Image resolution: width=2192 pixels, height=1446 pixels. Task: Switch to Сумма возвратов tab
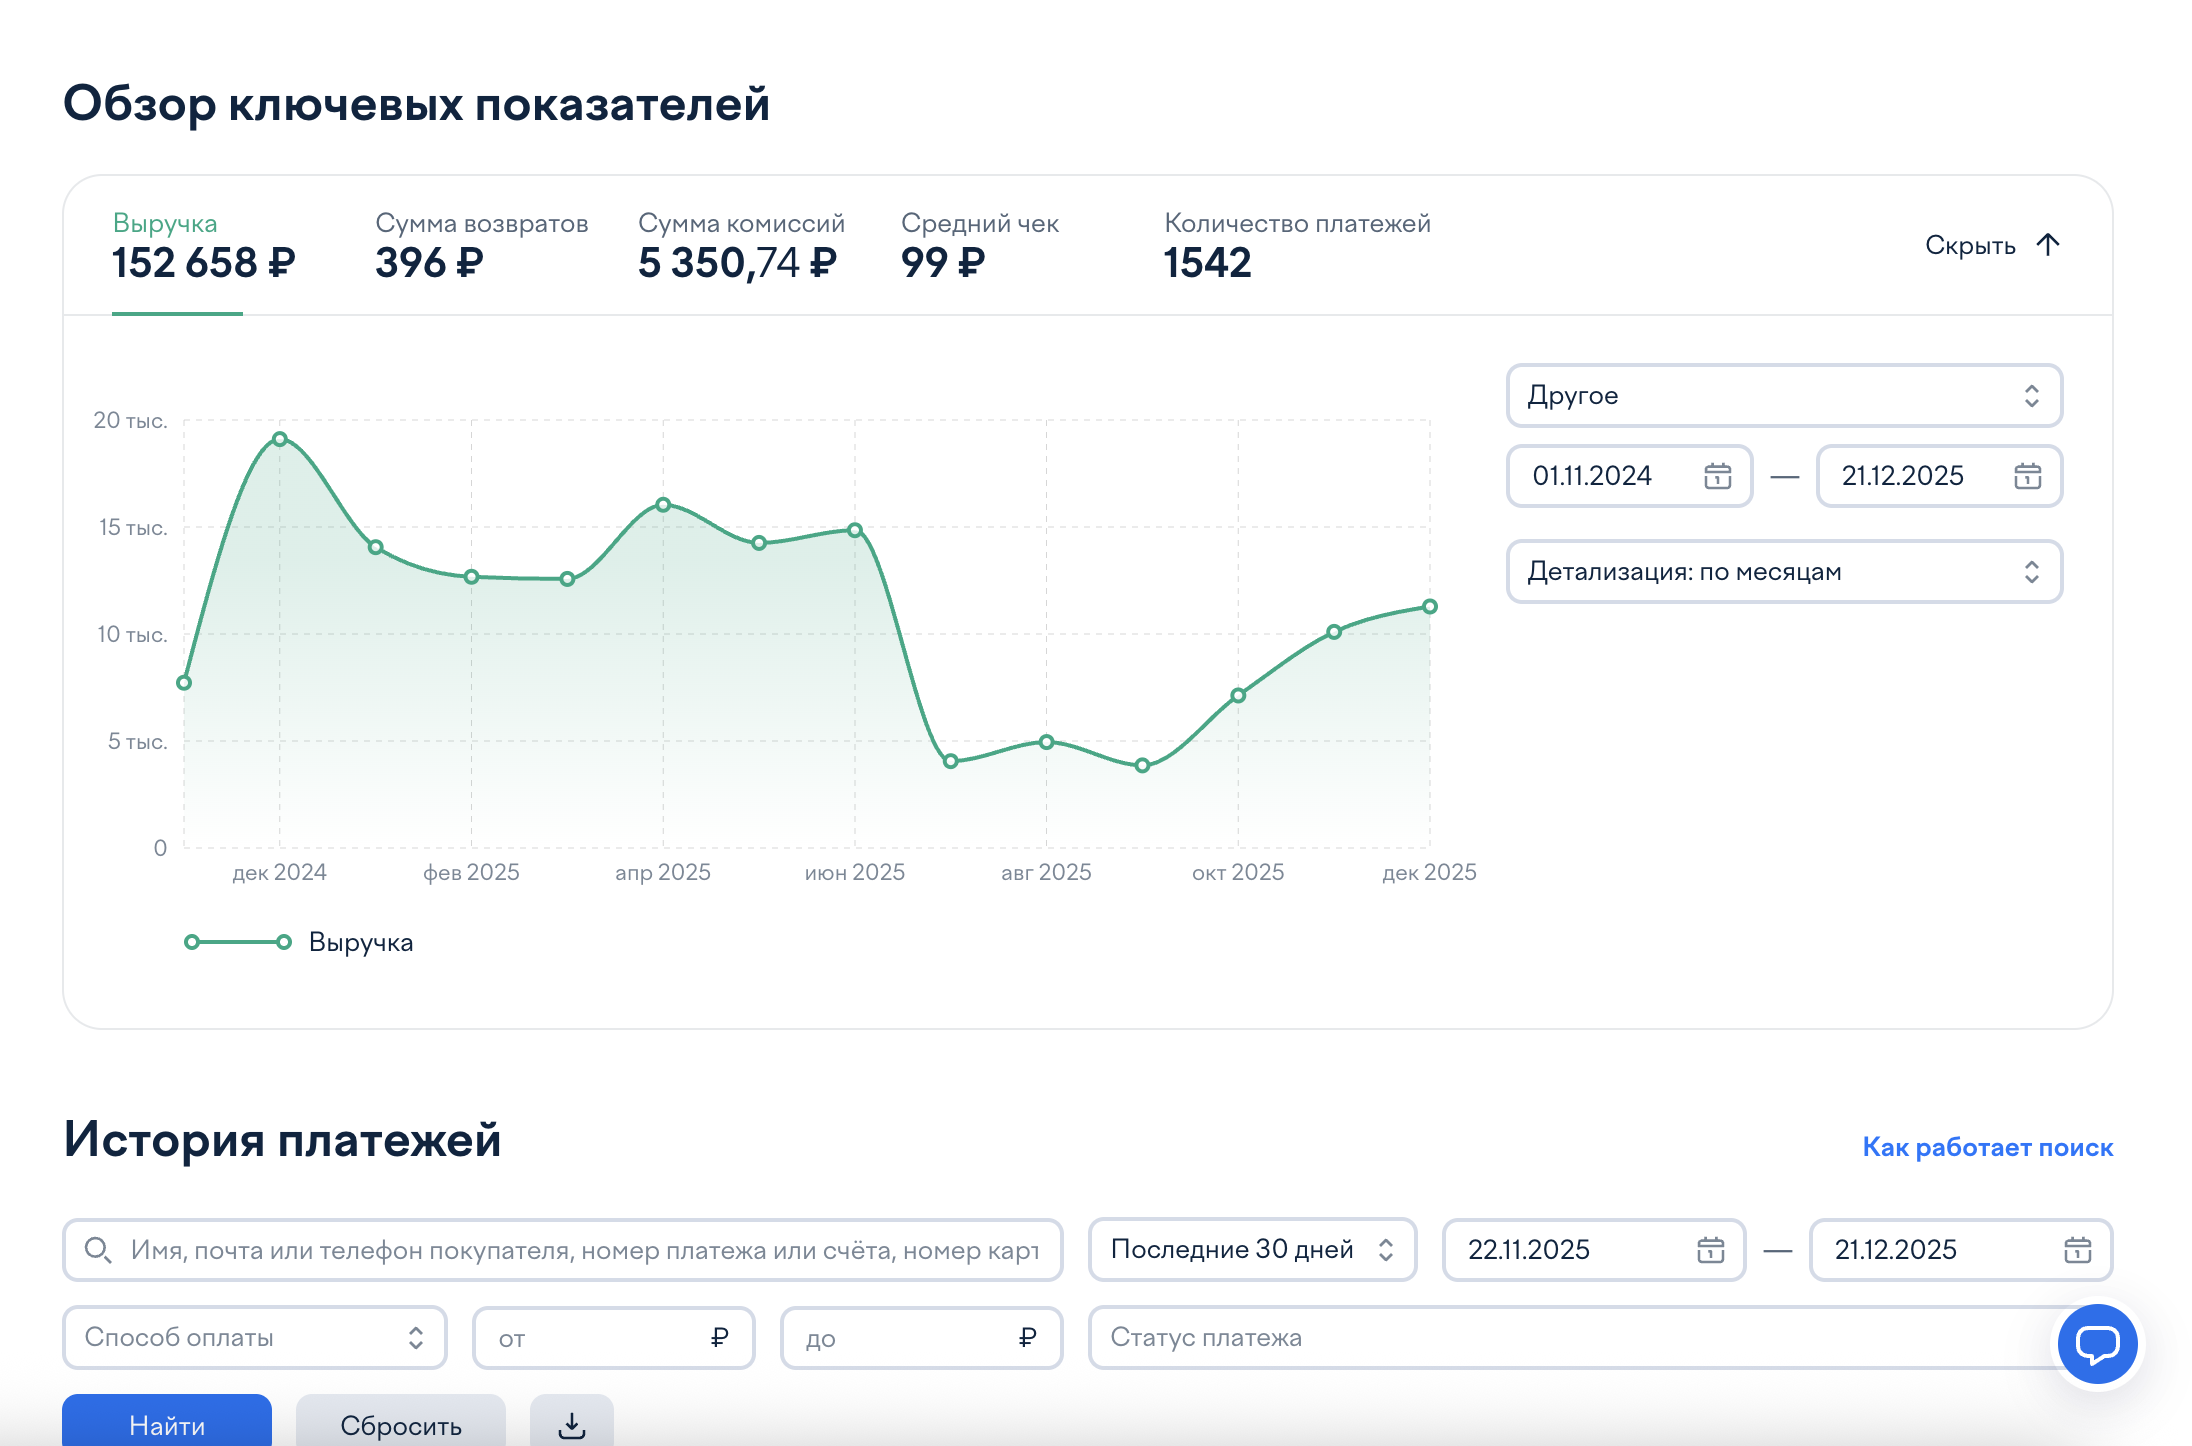click(481, 246)
